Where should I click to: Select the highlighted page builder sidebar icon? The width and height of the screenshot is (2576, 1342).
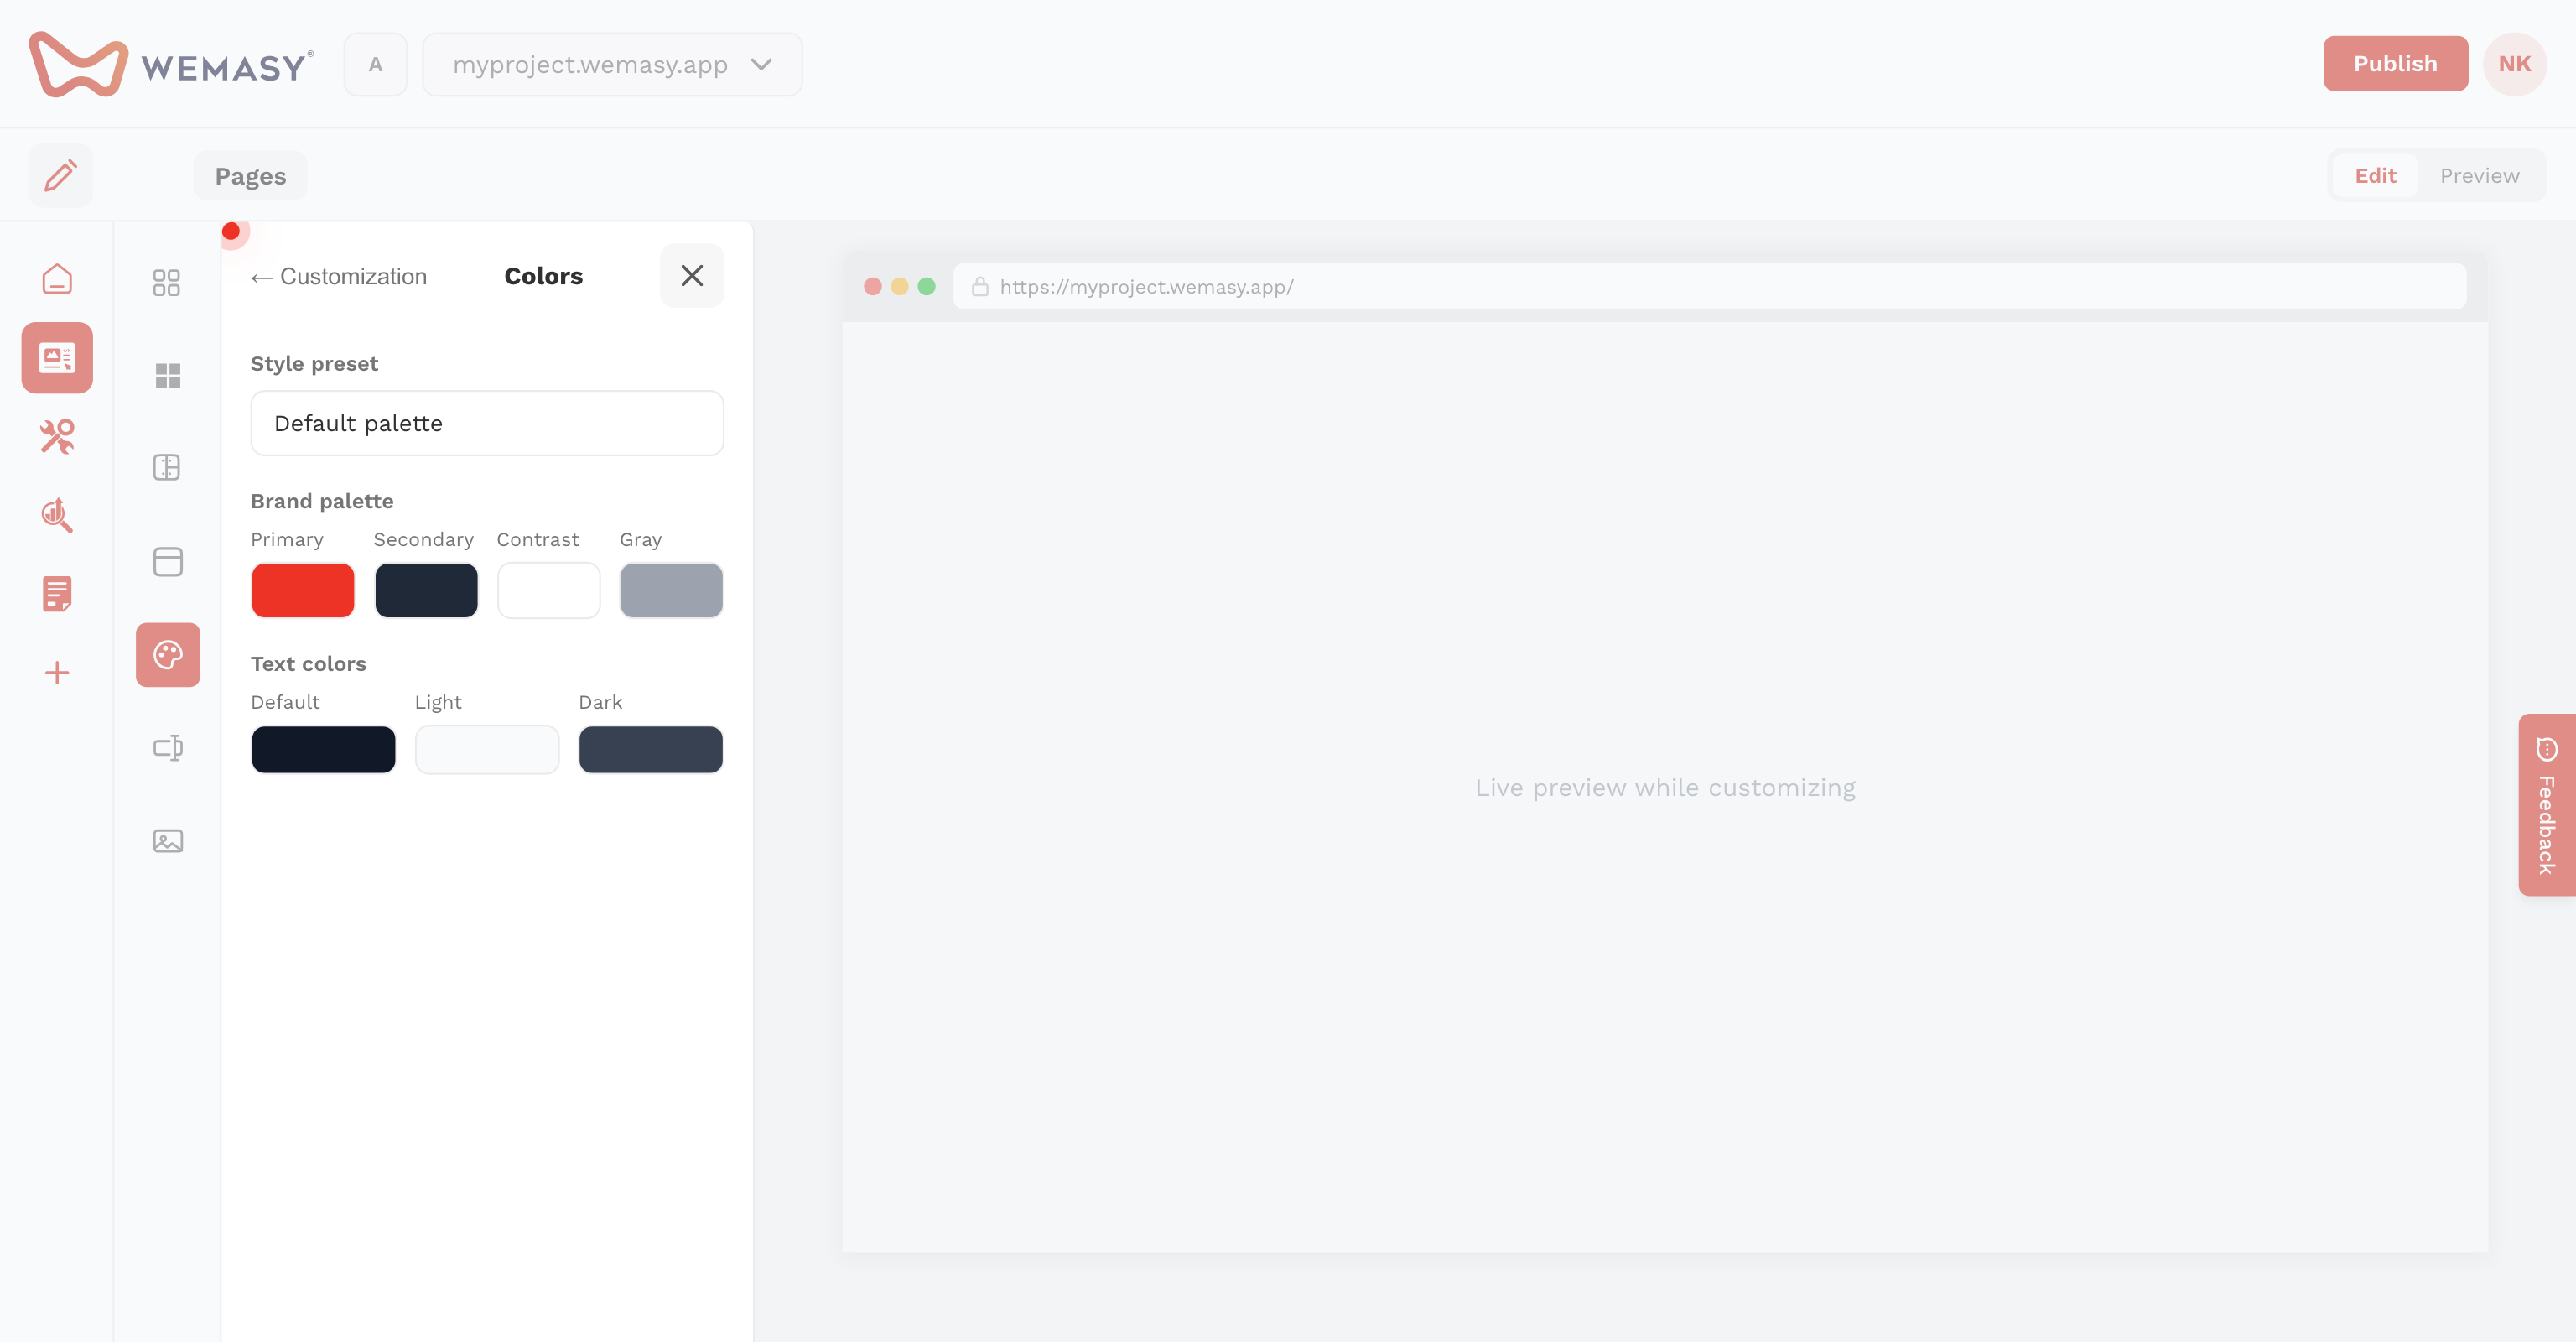pyautogui.click(x=57, y=357)
